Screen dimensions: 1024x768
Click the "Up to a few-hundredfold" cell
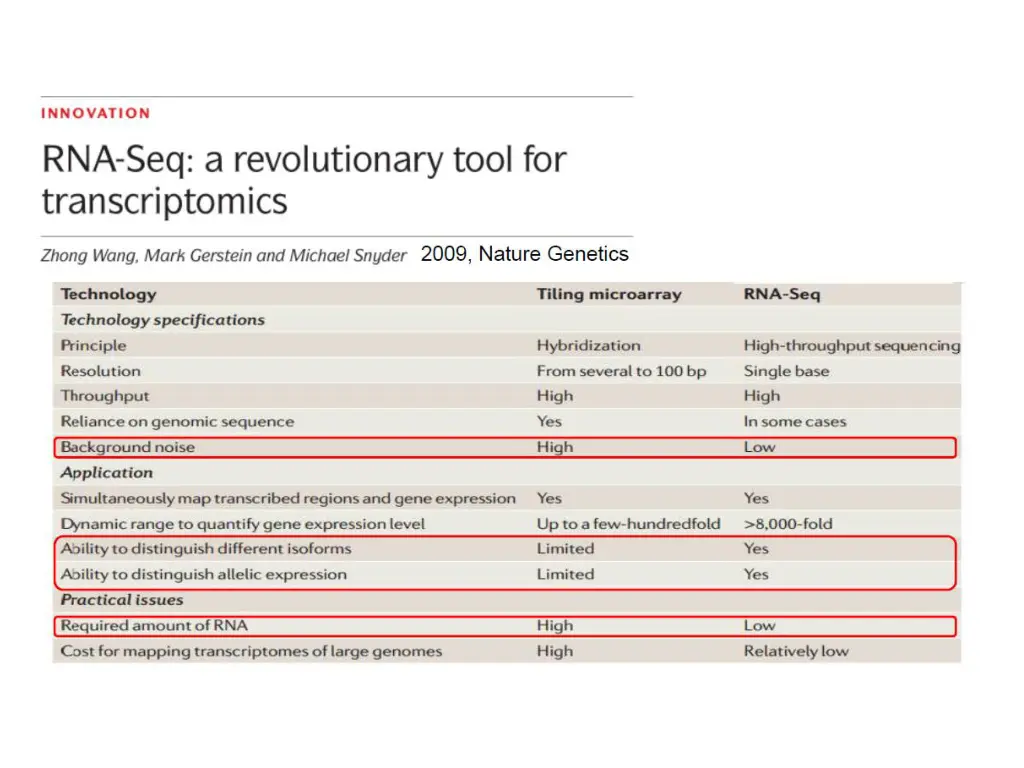pos(628,524)
